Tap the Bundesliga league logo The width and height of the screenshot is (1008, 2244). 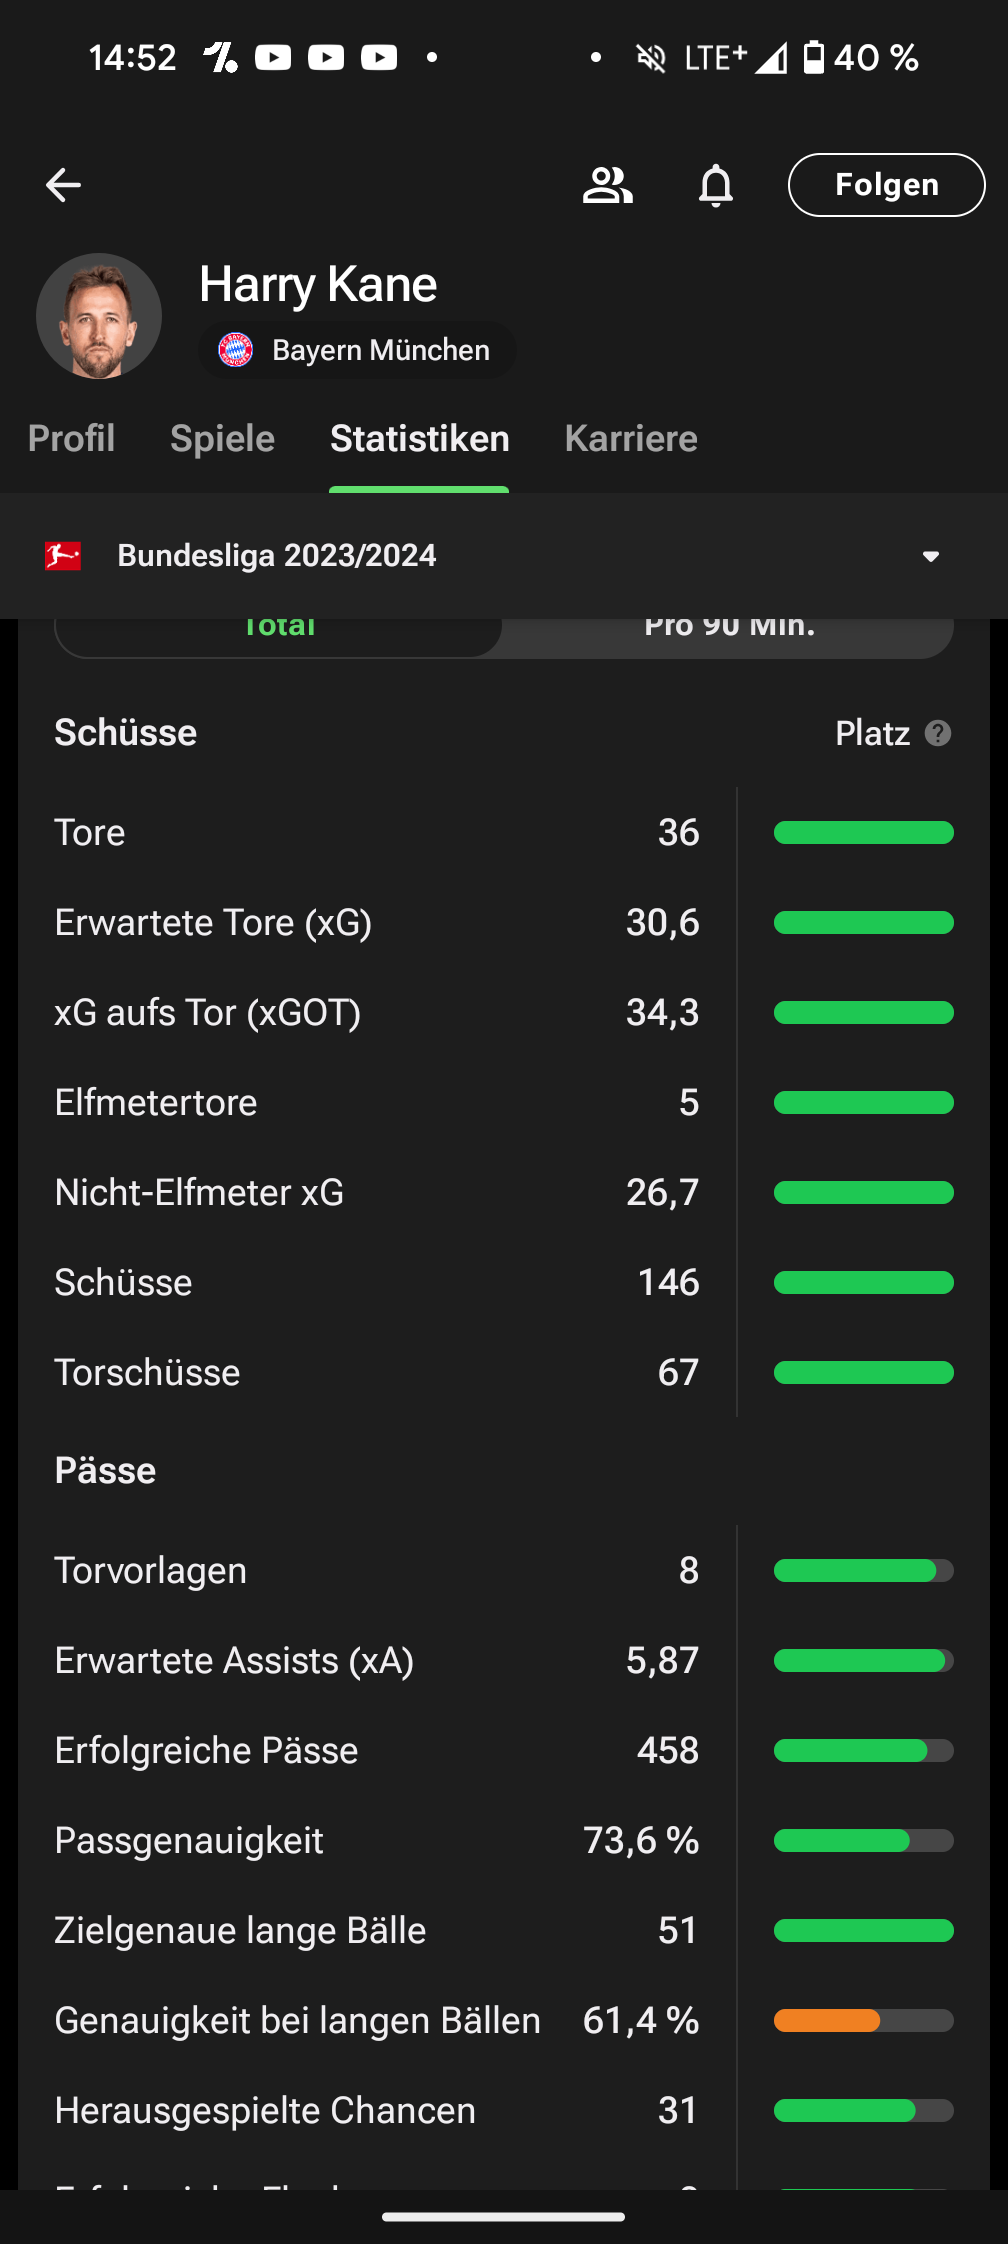tap(63, 556)
